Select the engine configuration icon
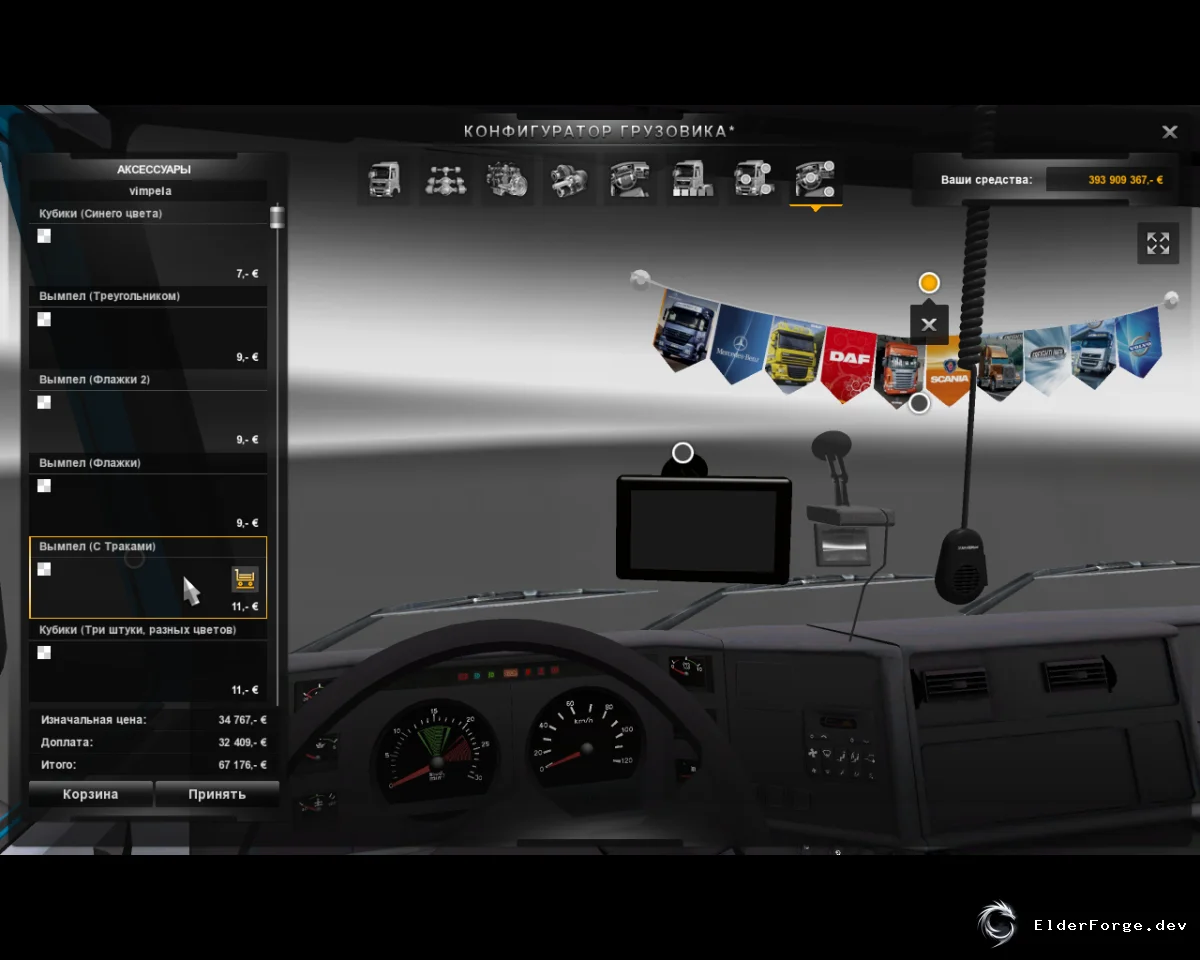Viewport: 1200px width, 960px height. coord(507,180)
